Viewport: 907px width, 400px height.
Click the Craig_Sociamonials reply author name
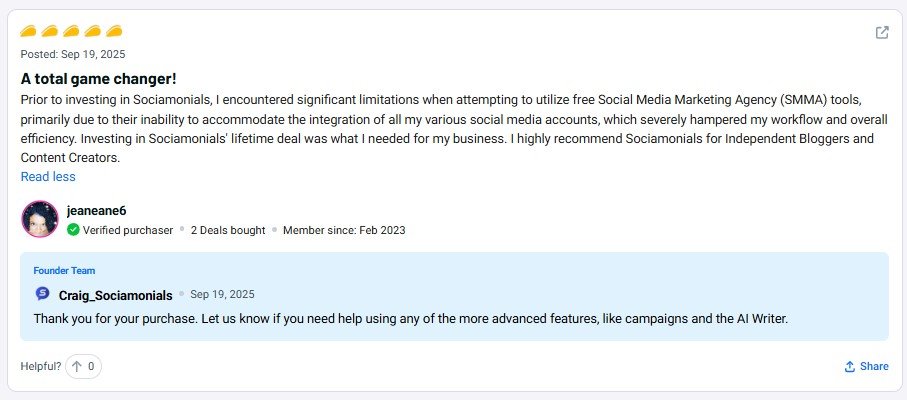(116, 295)
